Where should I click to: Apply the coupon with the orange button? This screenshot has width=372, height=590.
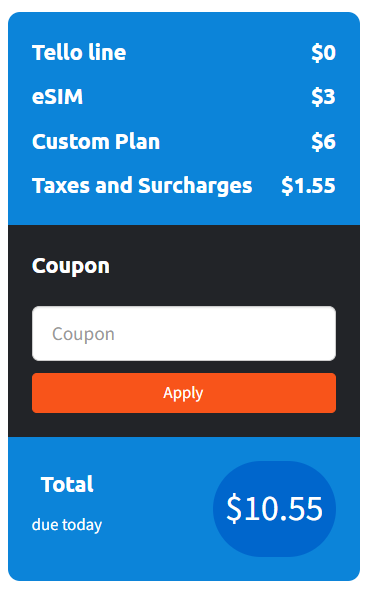[x=184, y=393]
